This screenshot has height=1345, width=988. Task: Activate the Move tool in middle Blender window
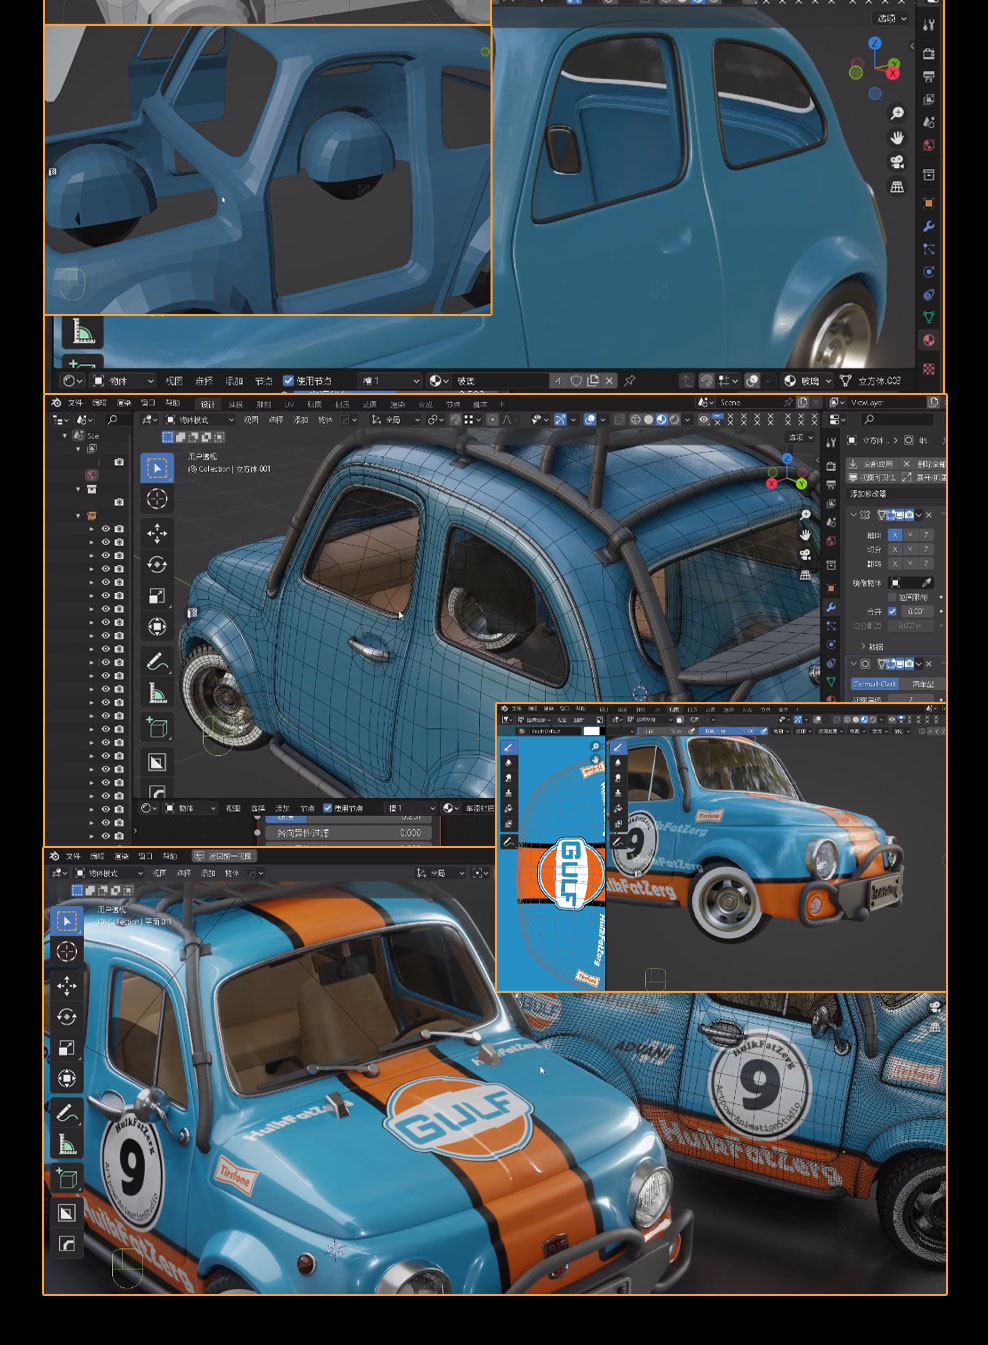pyautogui.click(x=157, y=532)
